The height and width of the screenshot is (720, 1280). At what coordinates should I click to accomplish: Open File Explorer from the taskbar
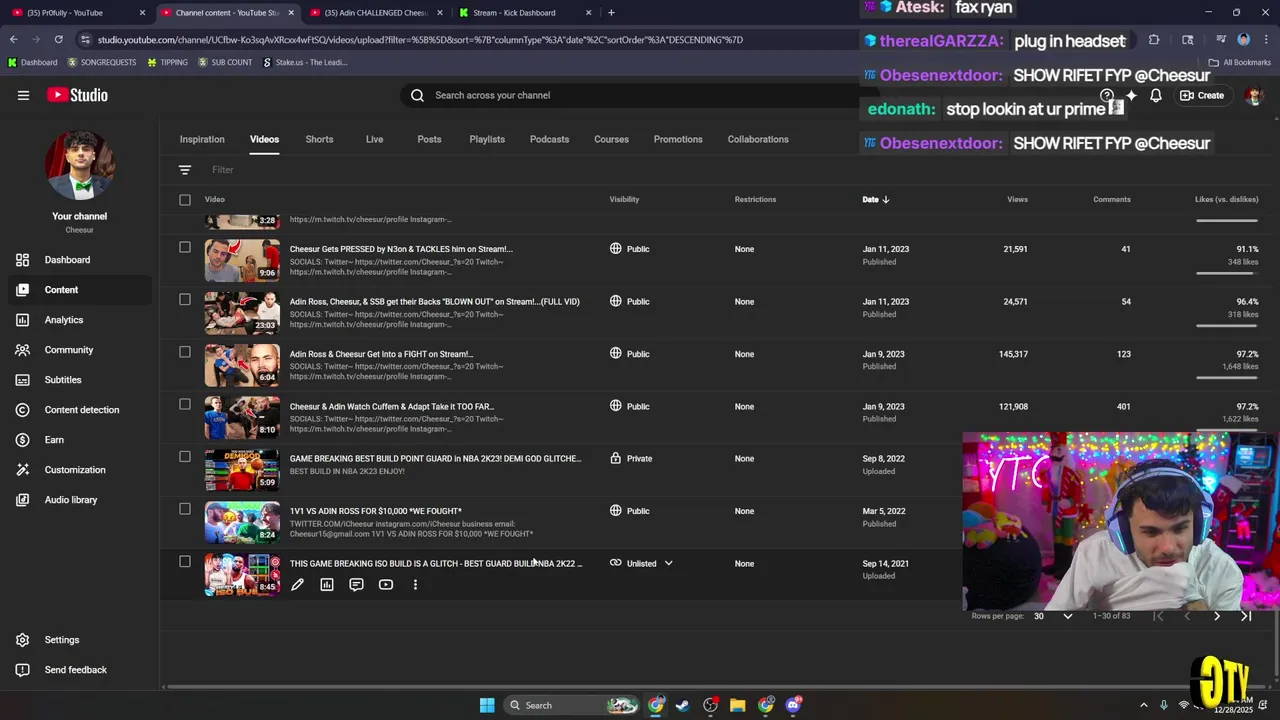(x=737, y=705)
